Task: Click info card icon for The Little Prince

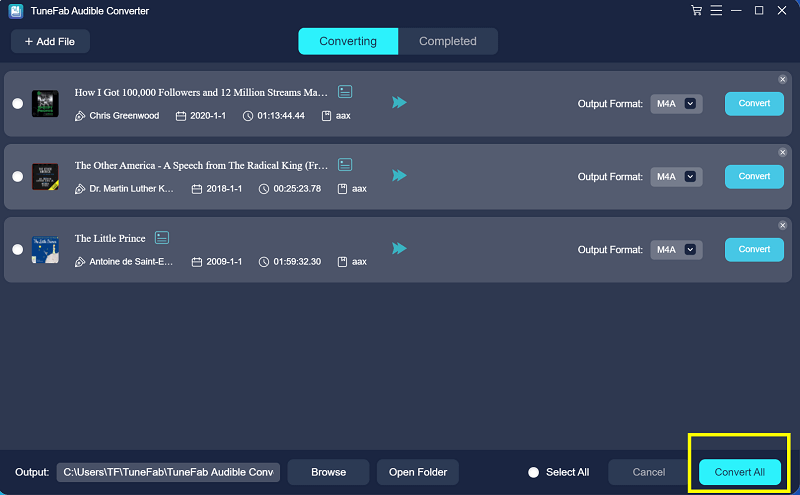Action: click(x=162, y=238)
